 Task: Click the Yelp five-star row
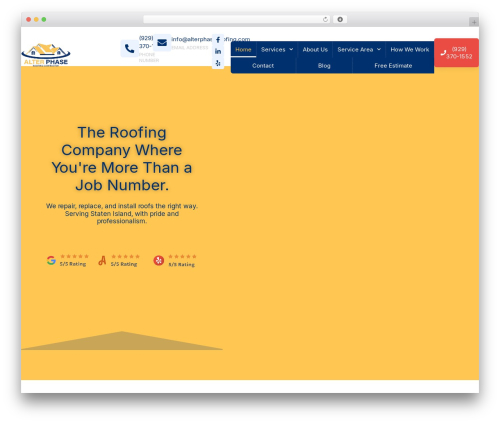pos(182,257)
